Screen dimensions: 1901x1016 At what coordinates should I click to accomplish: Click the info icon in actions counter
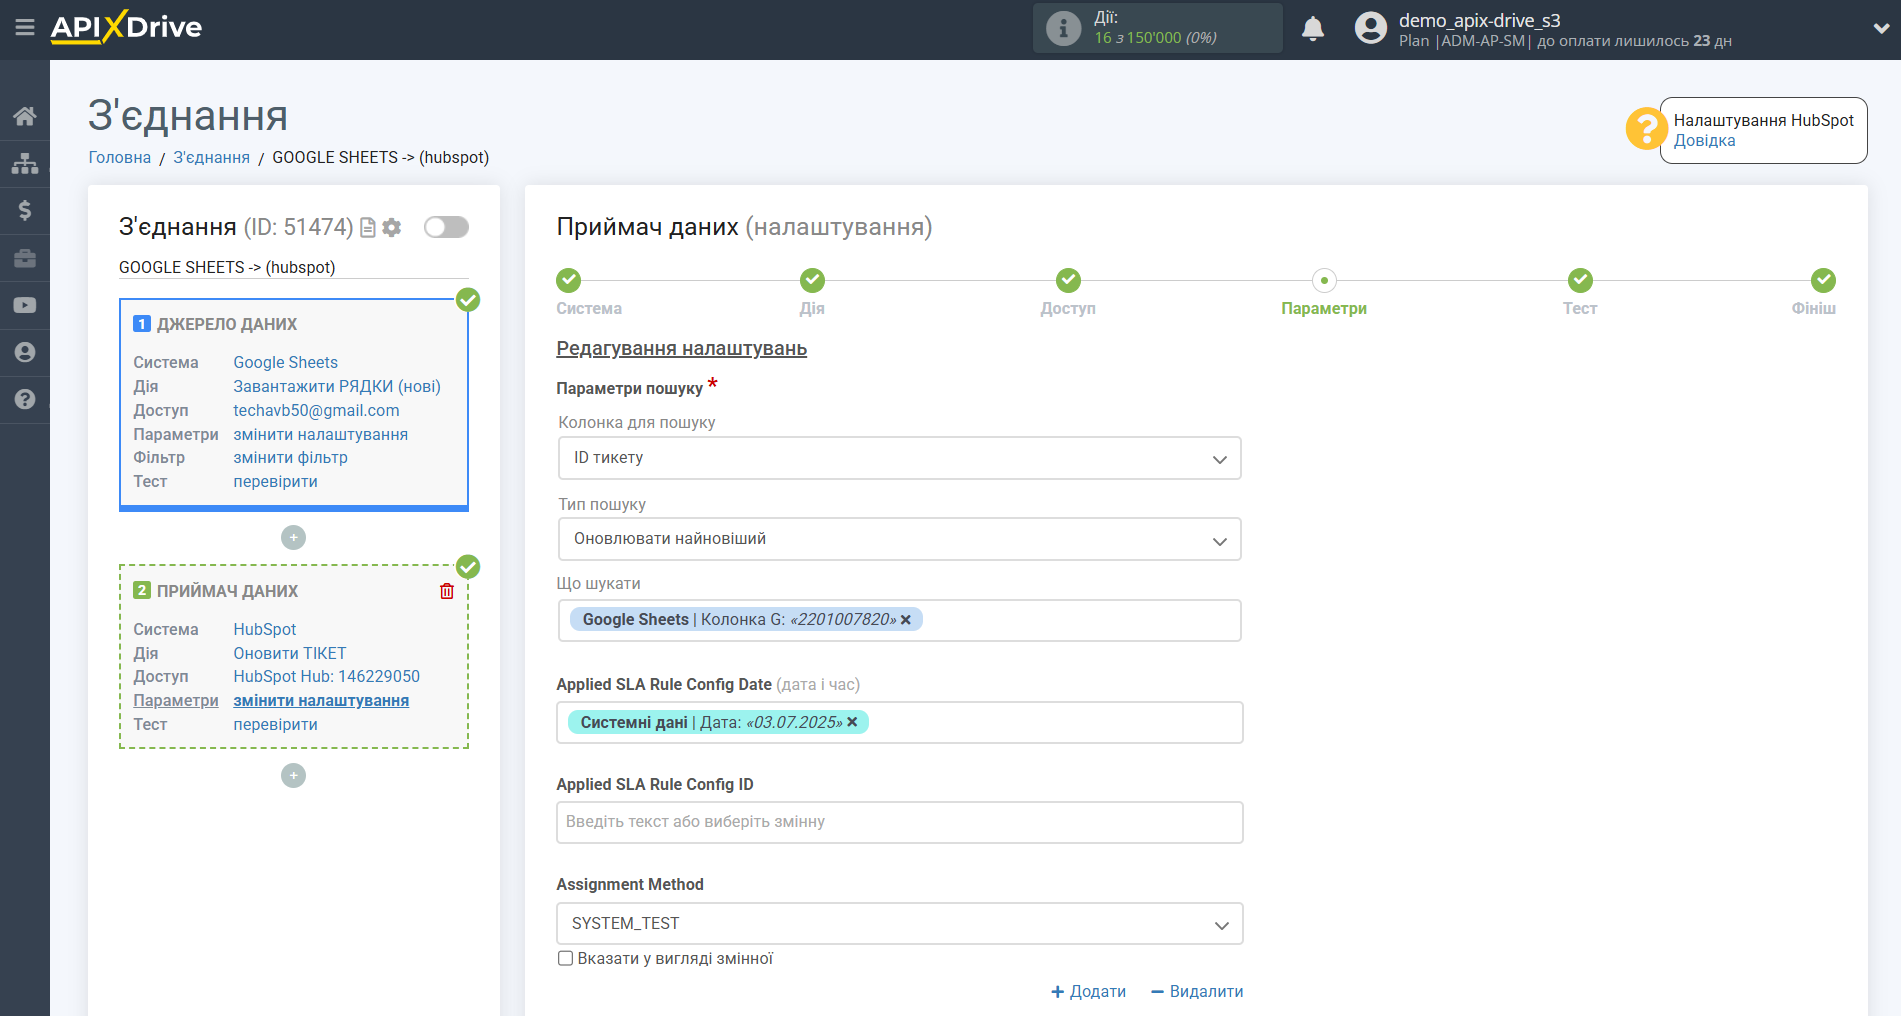(x=1063, y=28)
